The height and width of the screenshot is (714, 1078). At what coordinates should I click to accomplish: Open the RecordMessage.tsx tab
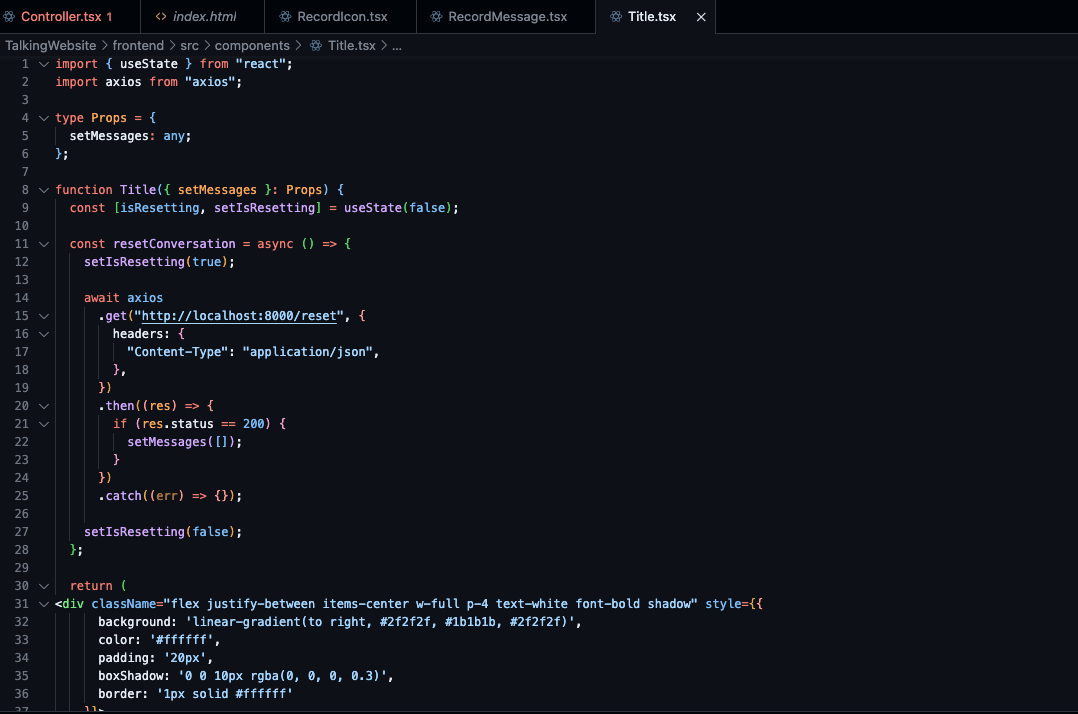[507, 17]
